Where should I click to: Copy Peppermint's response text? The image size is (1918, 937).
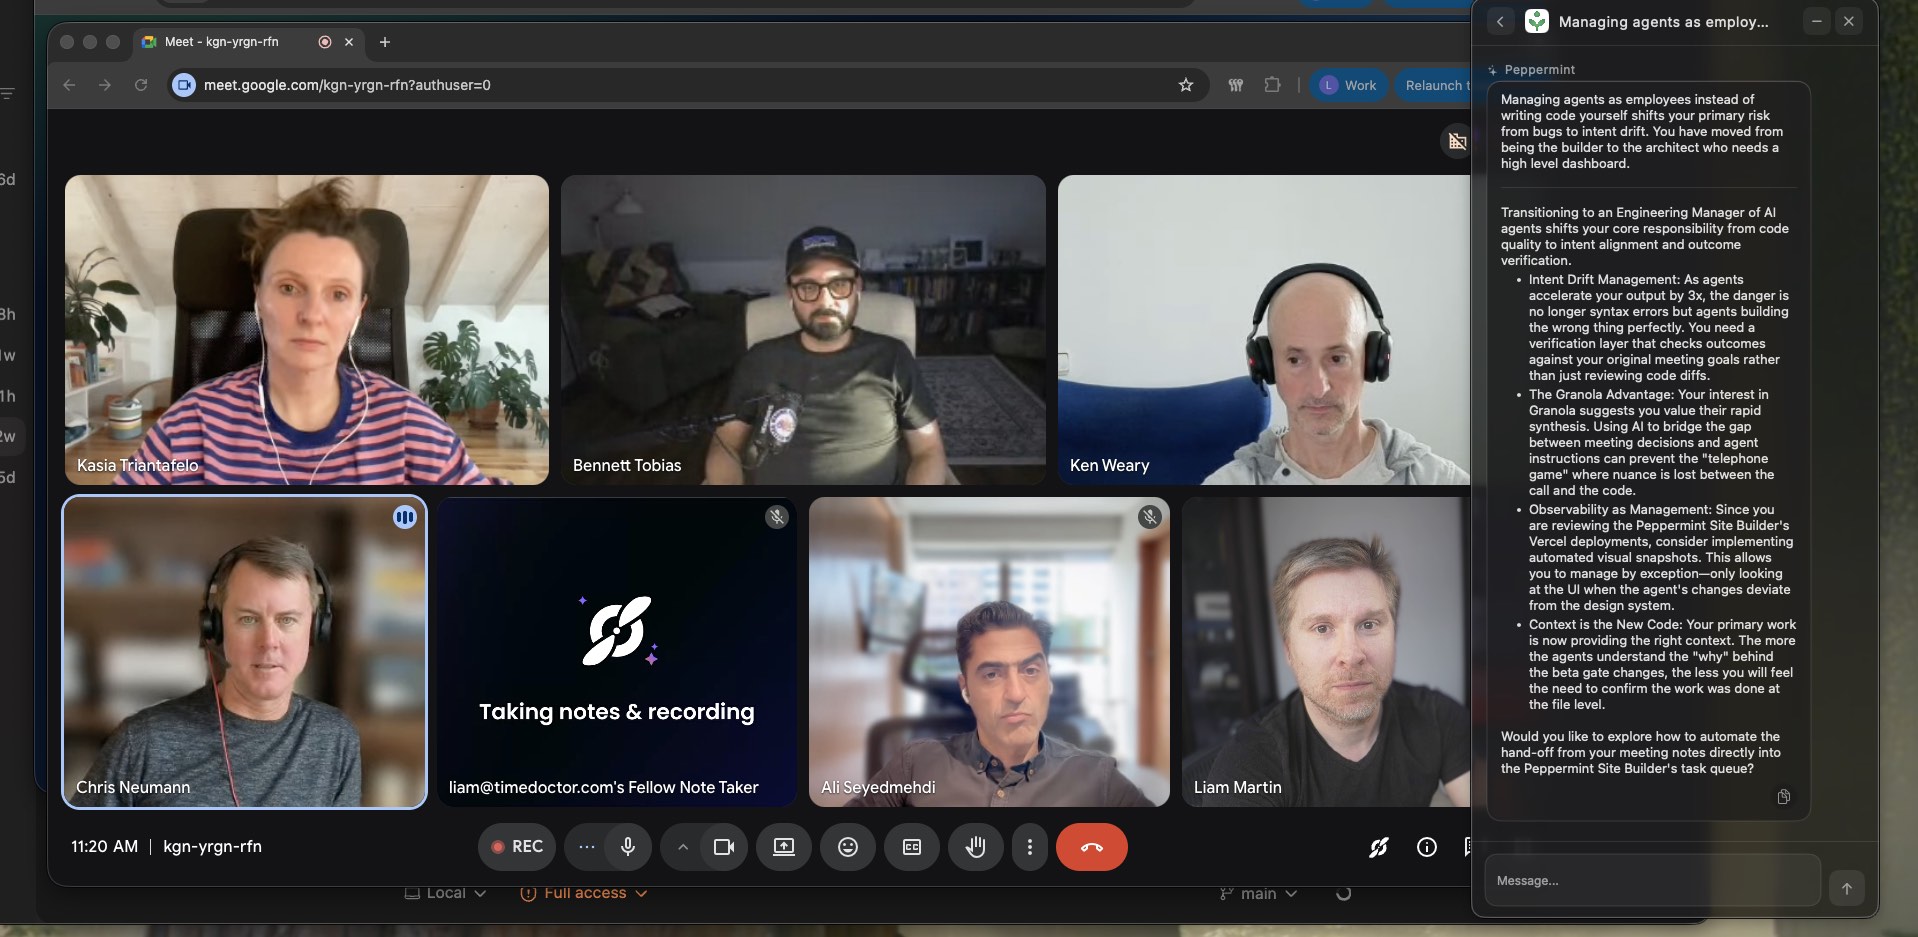click(x=1784, y=797)
